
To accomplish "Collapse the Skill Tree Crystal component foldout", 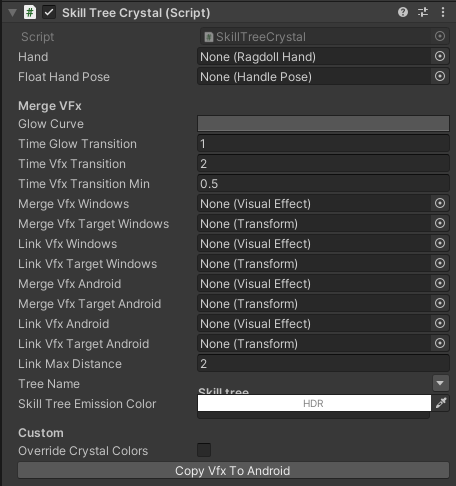I will (x=12, y=13).
